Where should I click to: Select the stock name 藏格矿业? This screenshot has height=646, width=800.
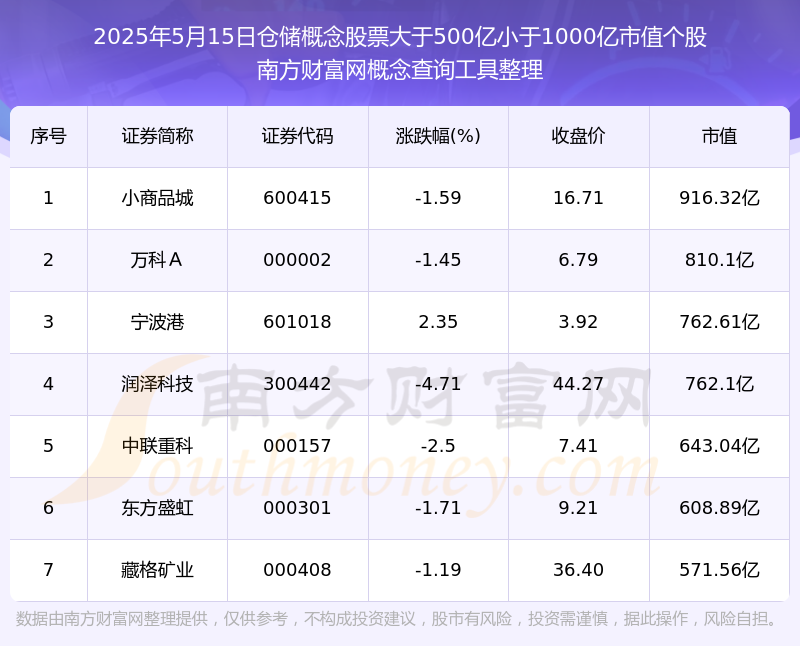click(157, 570)
